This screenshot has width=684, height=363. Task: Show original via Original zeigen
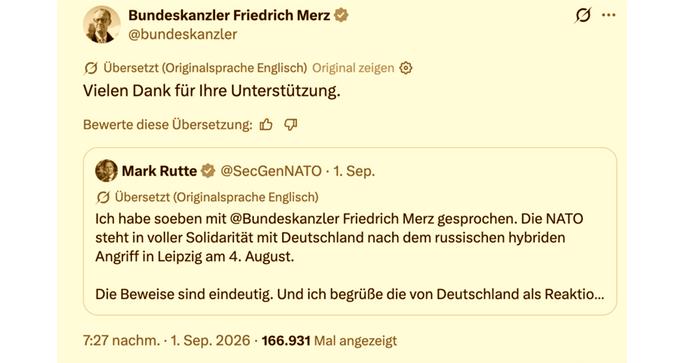(353, 68)
